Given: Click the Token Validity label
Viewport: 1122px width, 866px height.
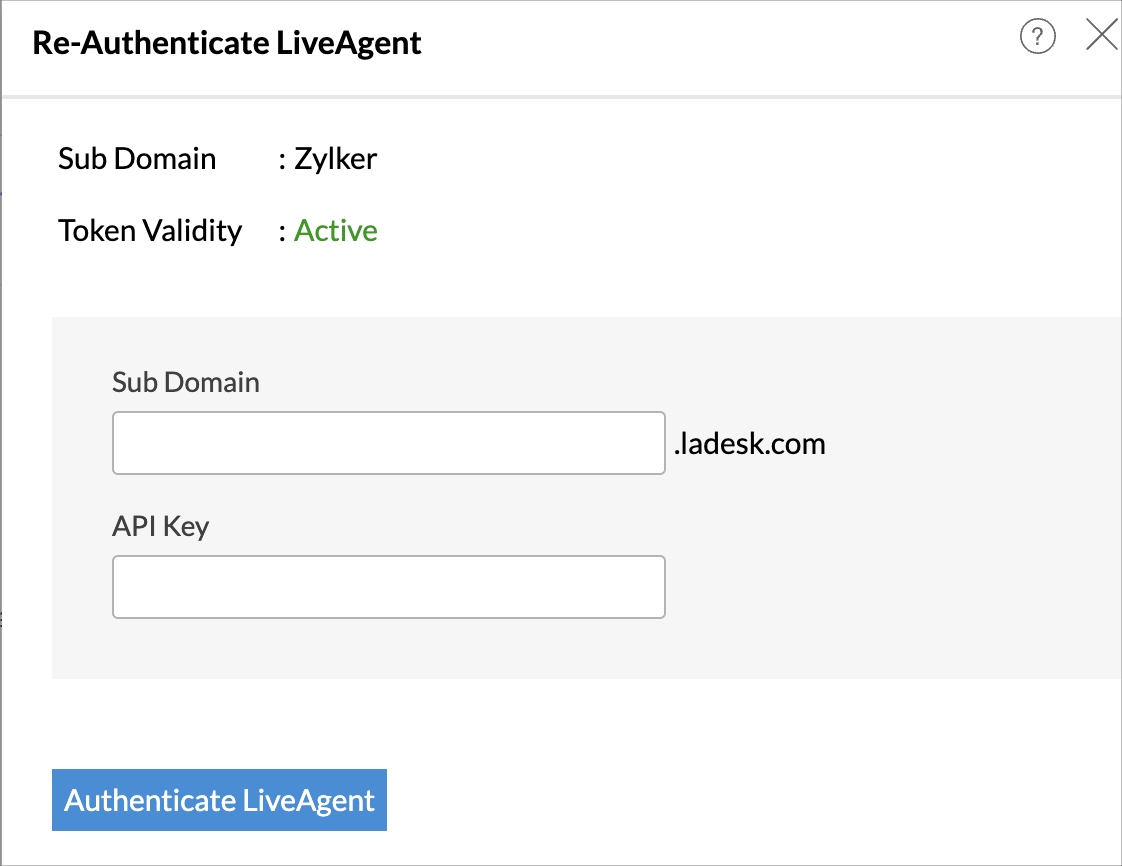Looking at the screenshot, I should (x=150, y=231).
